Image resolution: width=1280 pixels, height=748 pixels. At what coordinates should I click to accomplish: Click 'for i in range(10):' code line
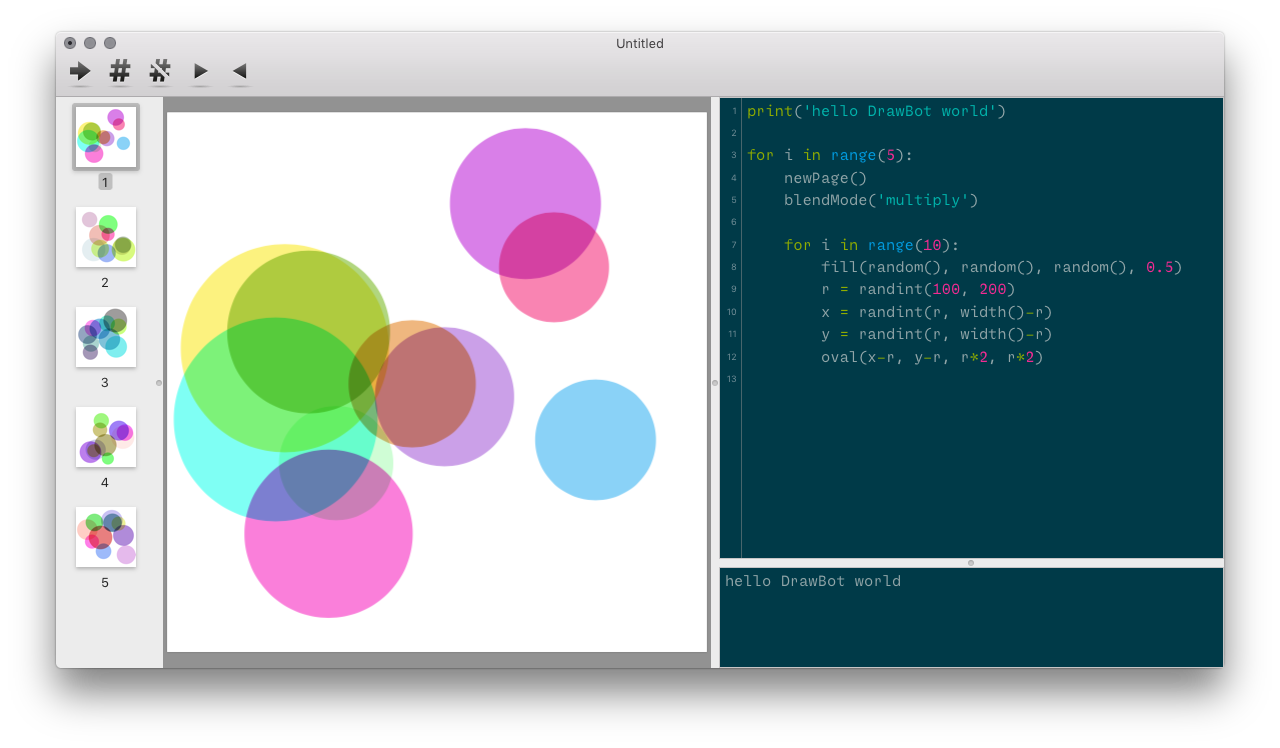pos(871,245)
